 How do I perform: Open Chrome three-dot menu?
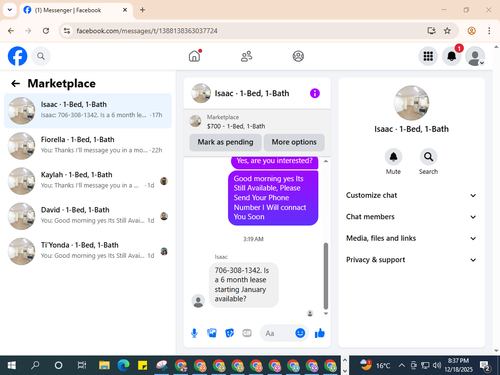[489, 31]
